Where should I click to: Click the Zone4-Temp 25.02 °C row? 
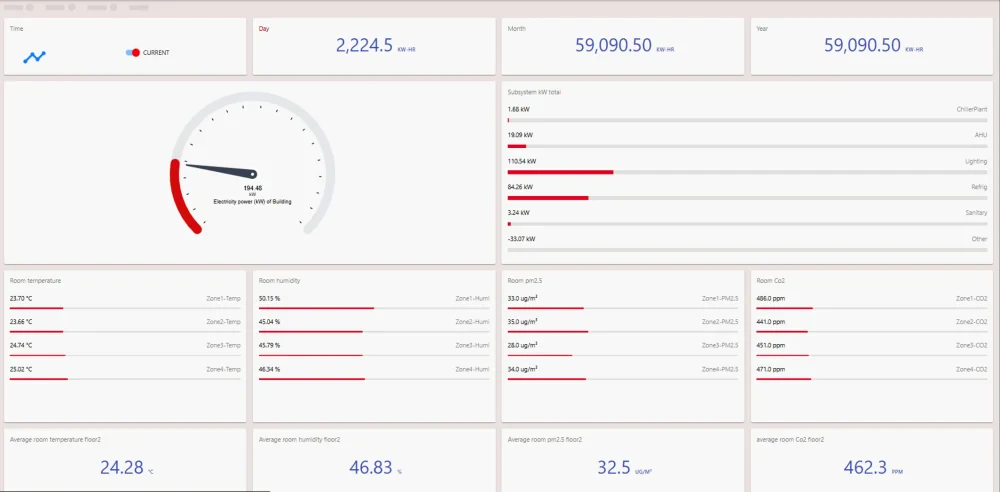(x=125, y=373)
